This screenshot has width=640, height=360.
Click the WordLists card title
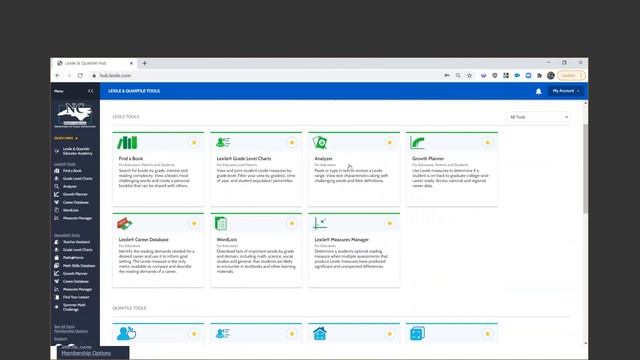pos(227,240)
